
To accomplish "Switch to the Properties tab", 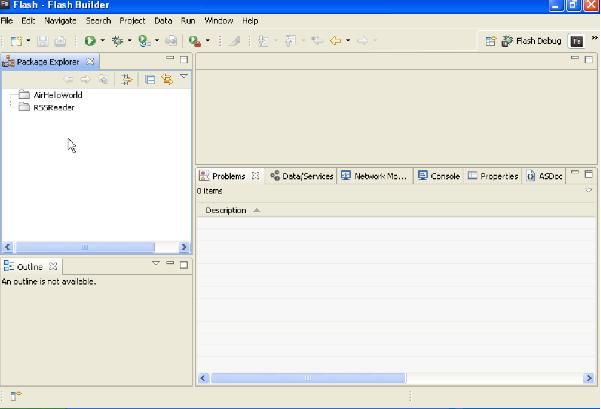I will click(x=493, y=176).
